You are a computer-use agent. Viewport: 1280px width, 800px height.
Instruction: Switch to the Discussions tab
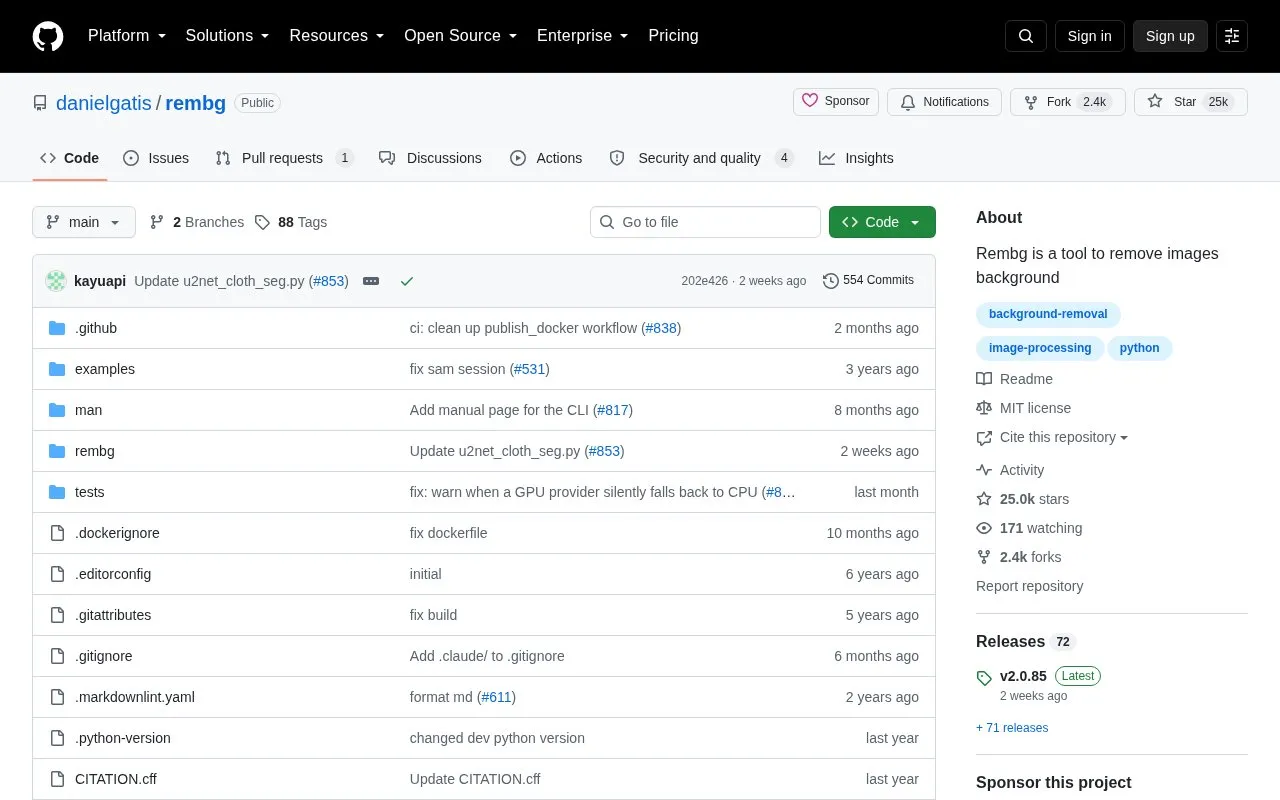point(430,158)
